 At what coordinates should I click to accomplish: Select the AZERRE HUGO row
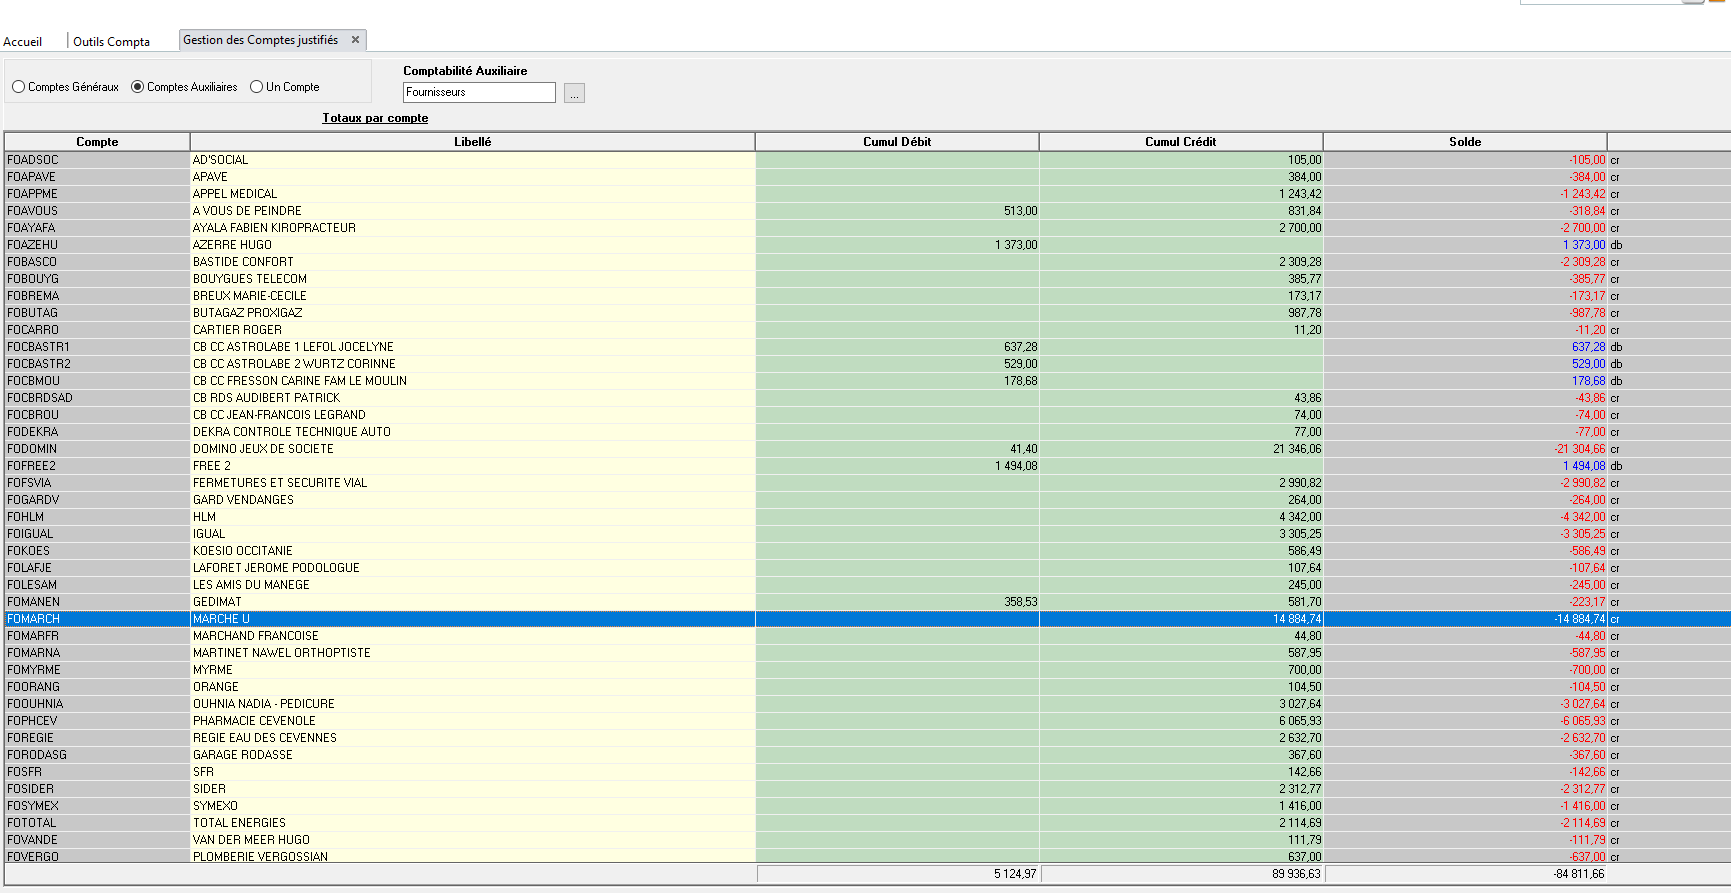point(867,245)
